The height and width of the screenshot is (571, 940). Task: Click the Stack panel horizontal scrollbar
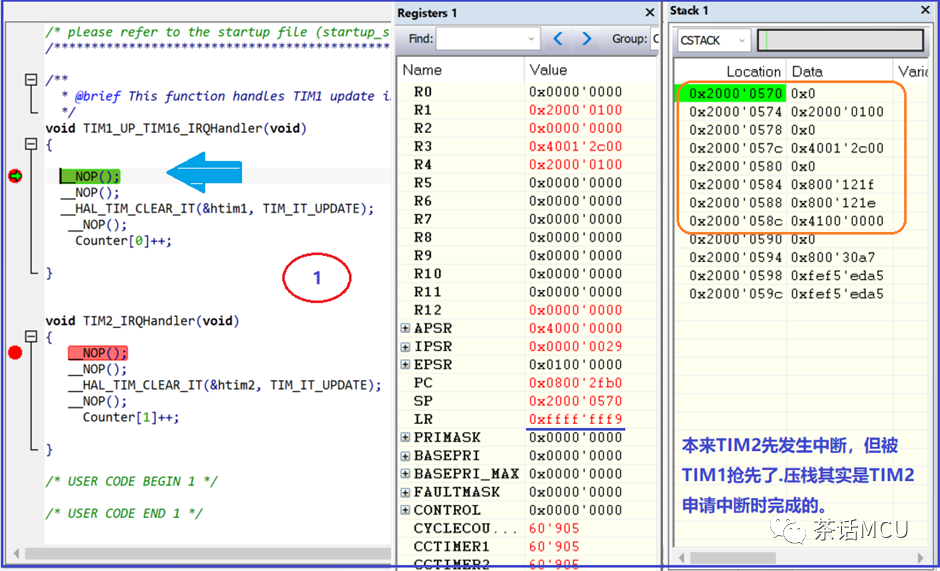pos(733,557)
